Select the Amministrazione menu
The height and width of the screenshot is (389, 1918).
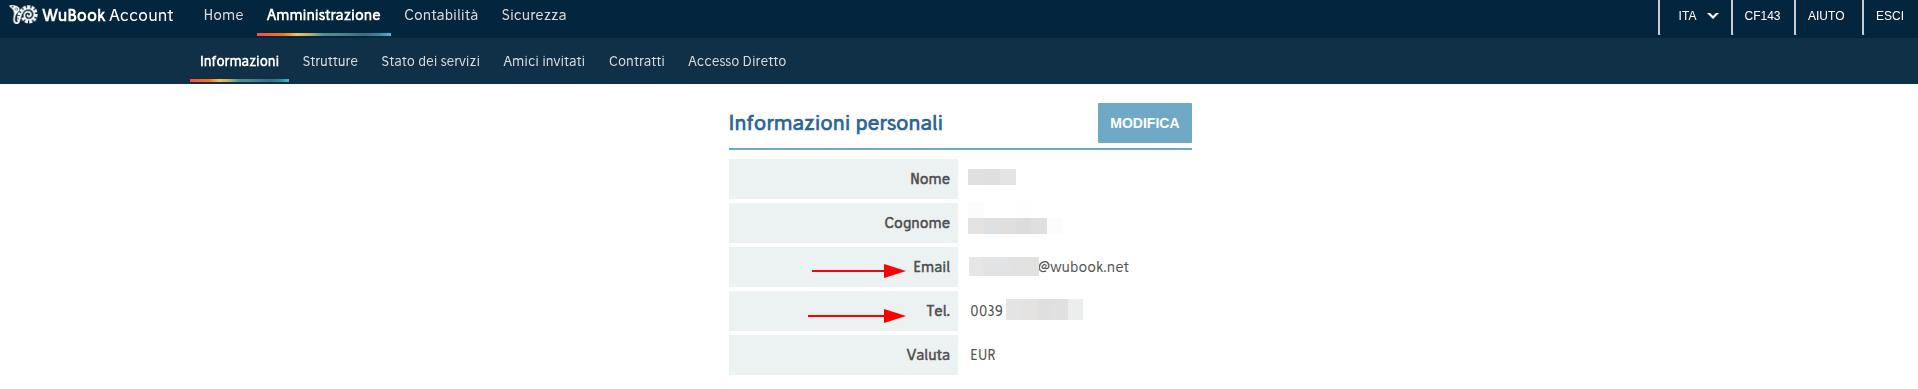[323, 15]
